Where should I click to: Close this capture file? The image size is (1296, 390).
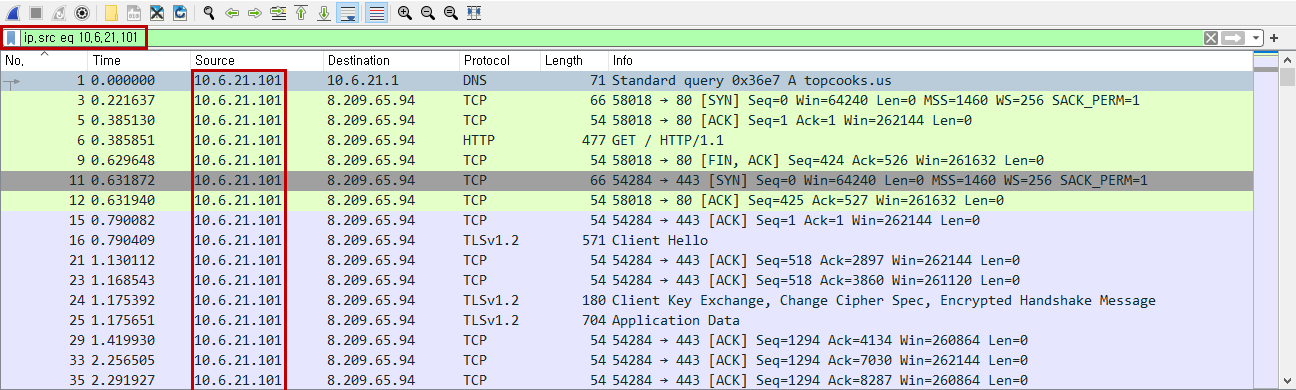coord(157,13)
